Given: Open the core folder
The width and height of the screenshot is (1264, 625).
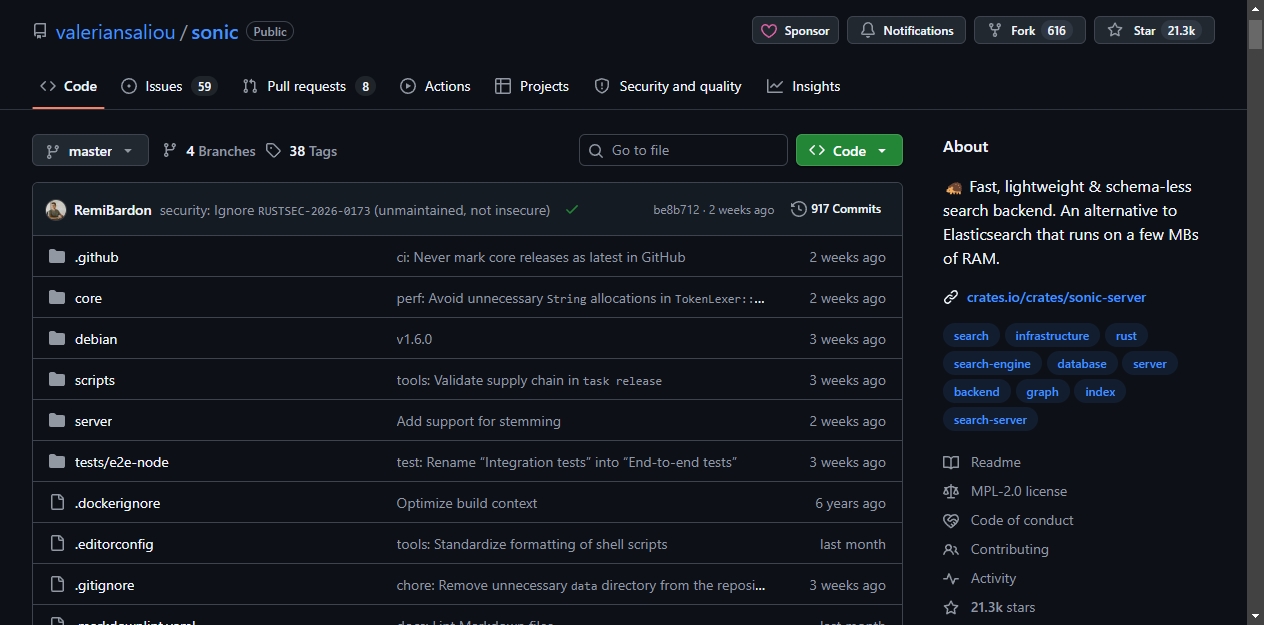Looking at the screenshot, I should point(88,298).
